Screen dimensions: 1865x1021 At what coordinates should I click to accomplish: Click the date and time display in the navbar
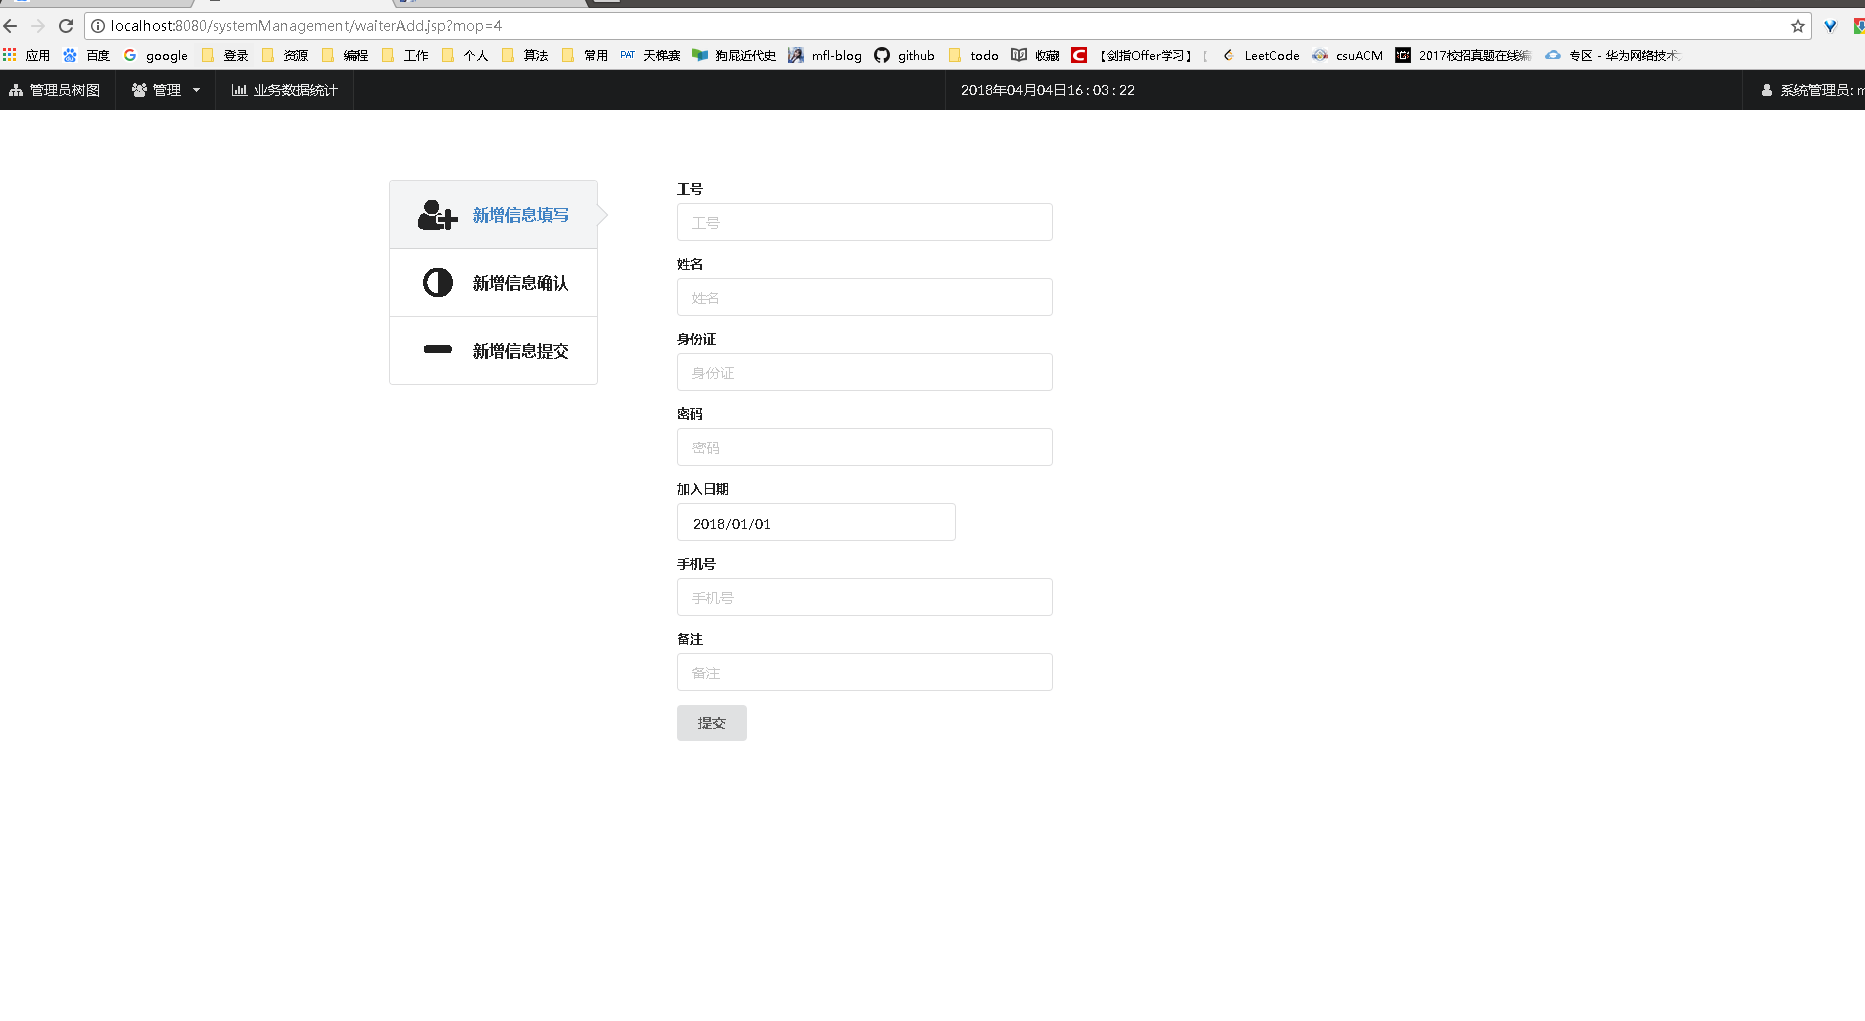point(1047,90)
